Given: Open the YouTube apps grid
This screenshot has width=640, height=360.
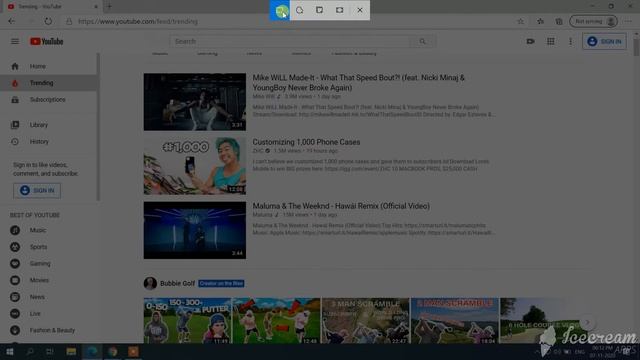Looking at the screenshot, I should pos(551,41).
